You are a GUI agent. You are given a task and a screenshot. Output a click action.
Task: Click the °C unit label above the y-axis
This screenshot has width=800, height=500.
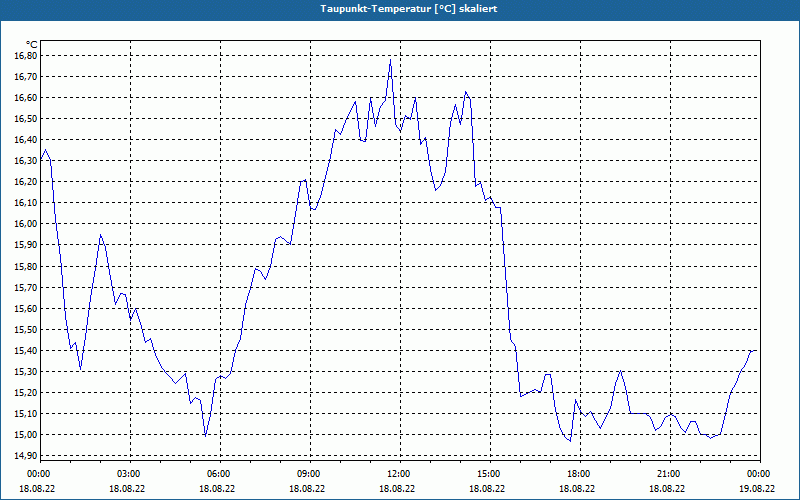pyautogui.click(x=32, y=45)
